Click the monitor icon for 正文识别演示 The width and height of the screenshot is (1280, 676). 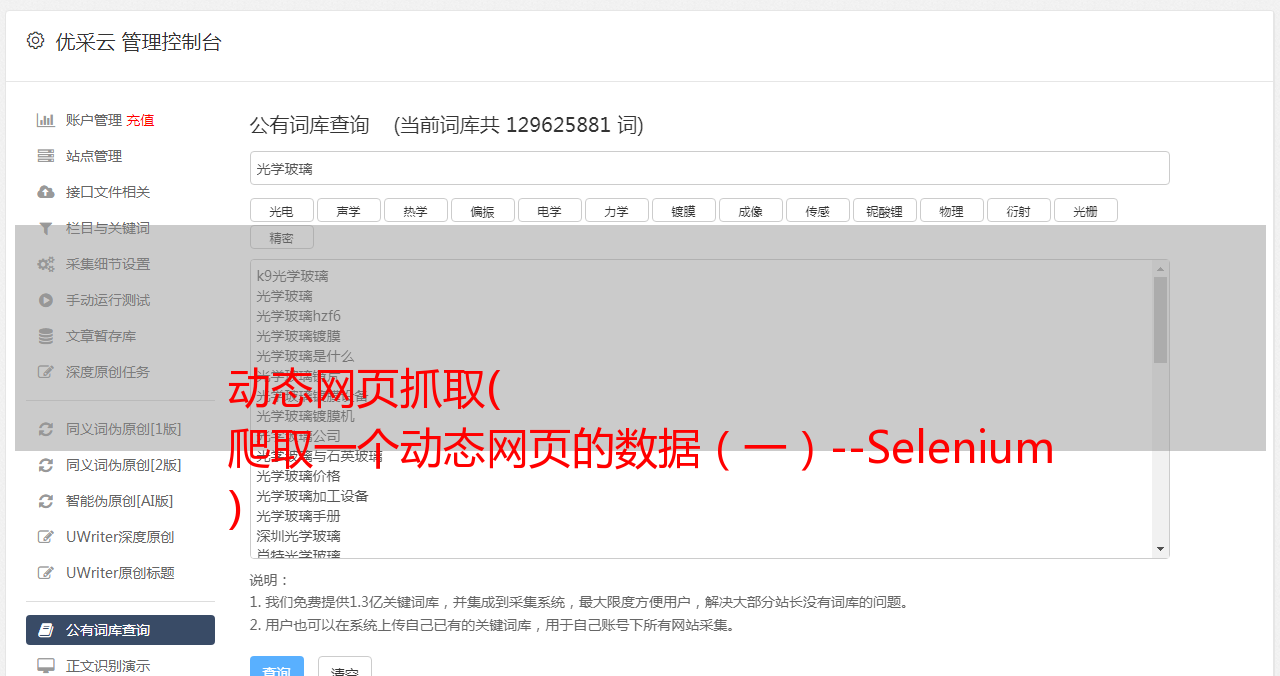click(x=46, y=665)
